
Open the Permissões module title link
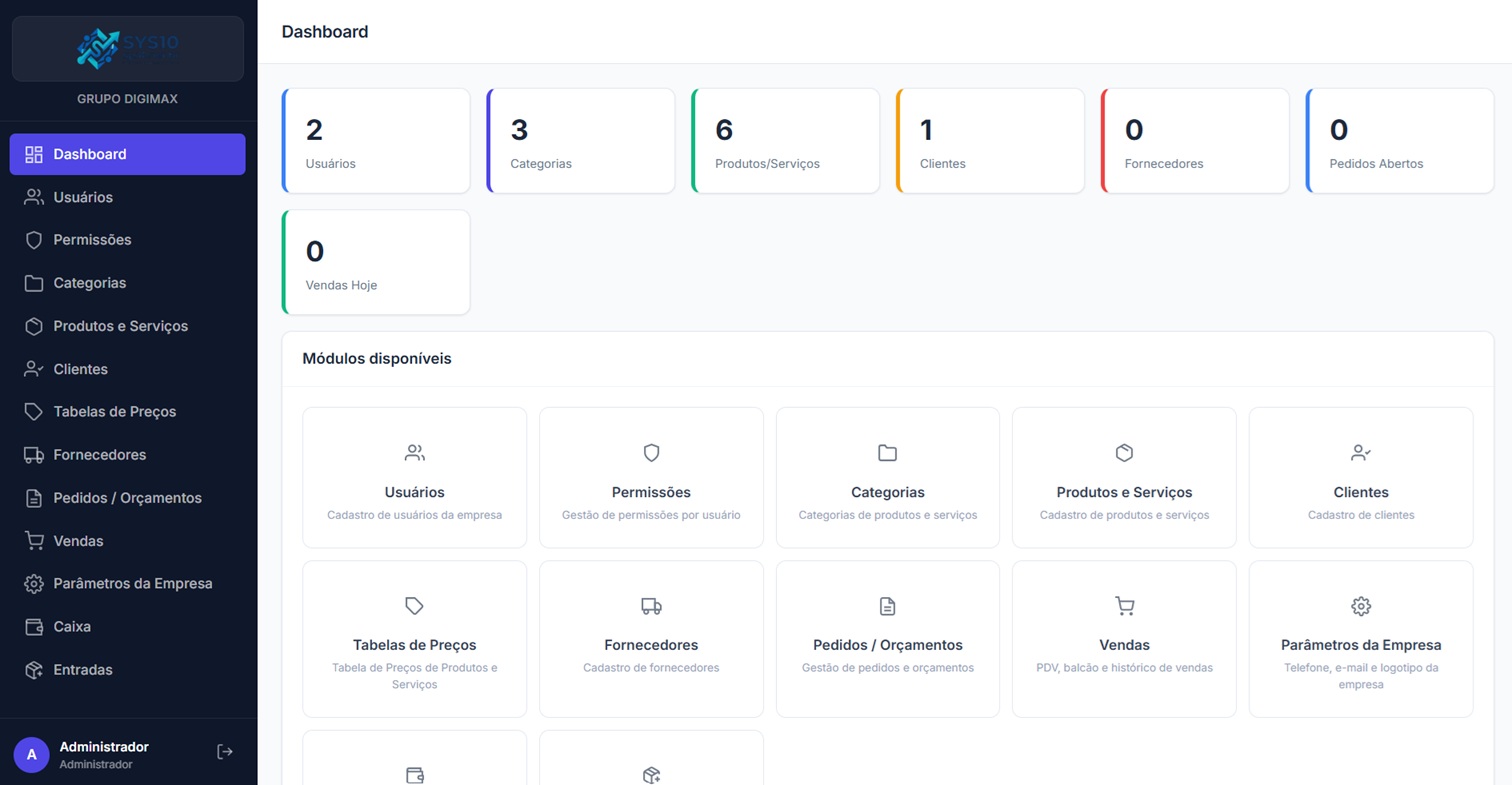coord(651,492)
